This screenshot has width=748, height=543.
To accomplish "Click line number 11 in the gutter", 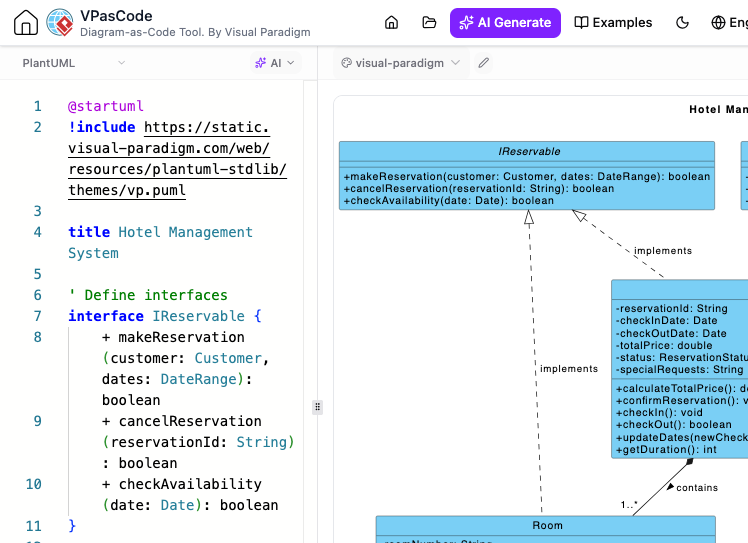I will (x=33, y=526).
